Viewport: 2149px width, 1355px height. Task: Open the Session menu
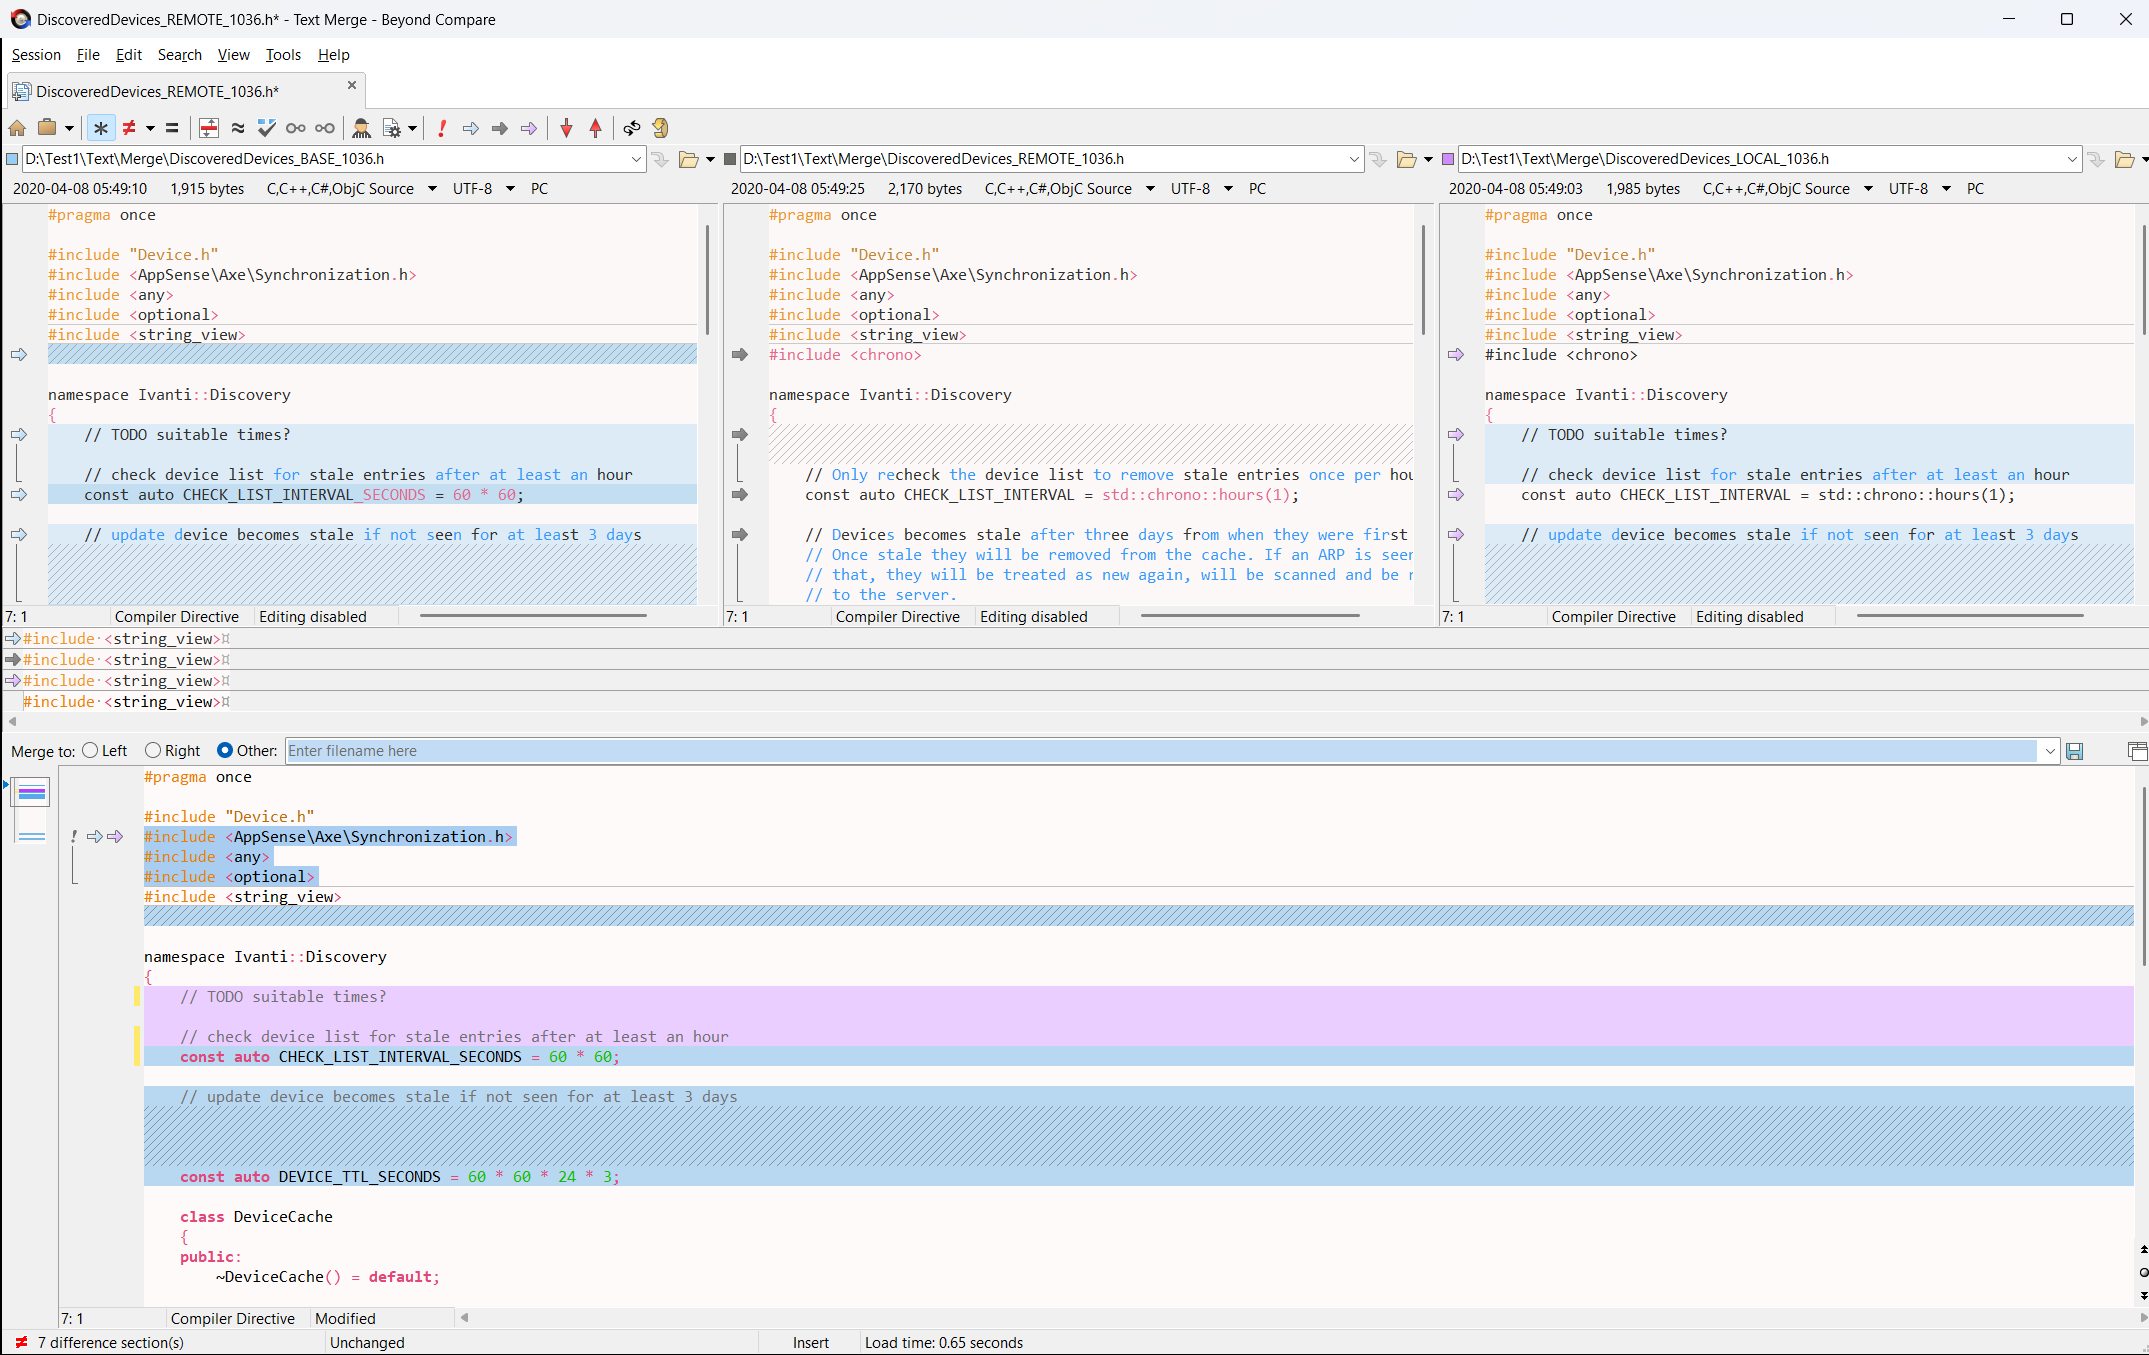(36, 55)
